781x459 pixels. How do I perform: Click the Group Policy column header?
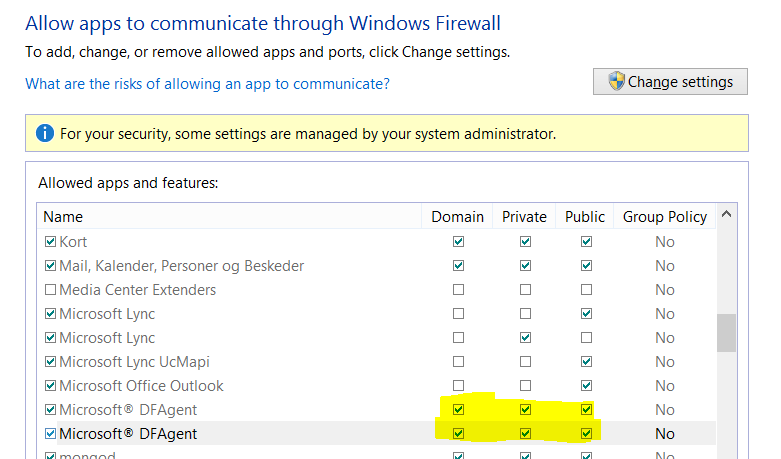[664, 216]
